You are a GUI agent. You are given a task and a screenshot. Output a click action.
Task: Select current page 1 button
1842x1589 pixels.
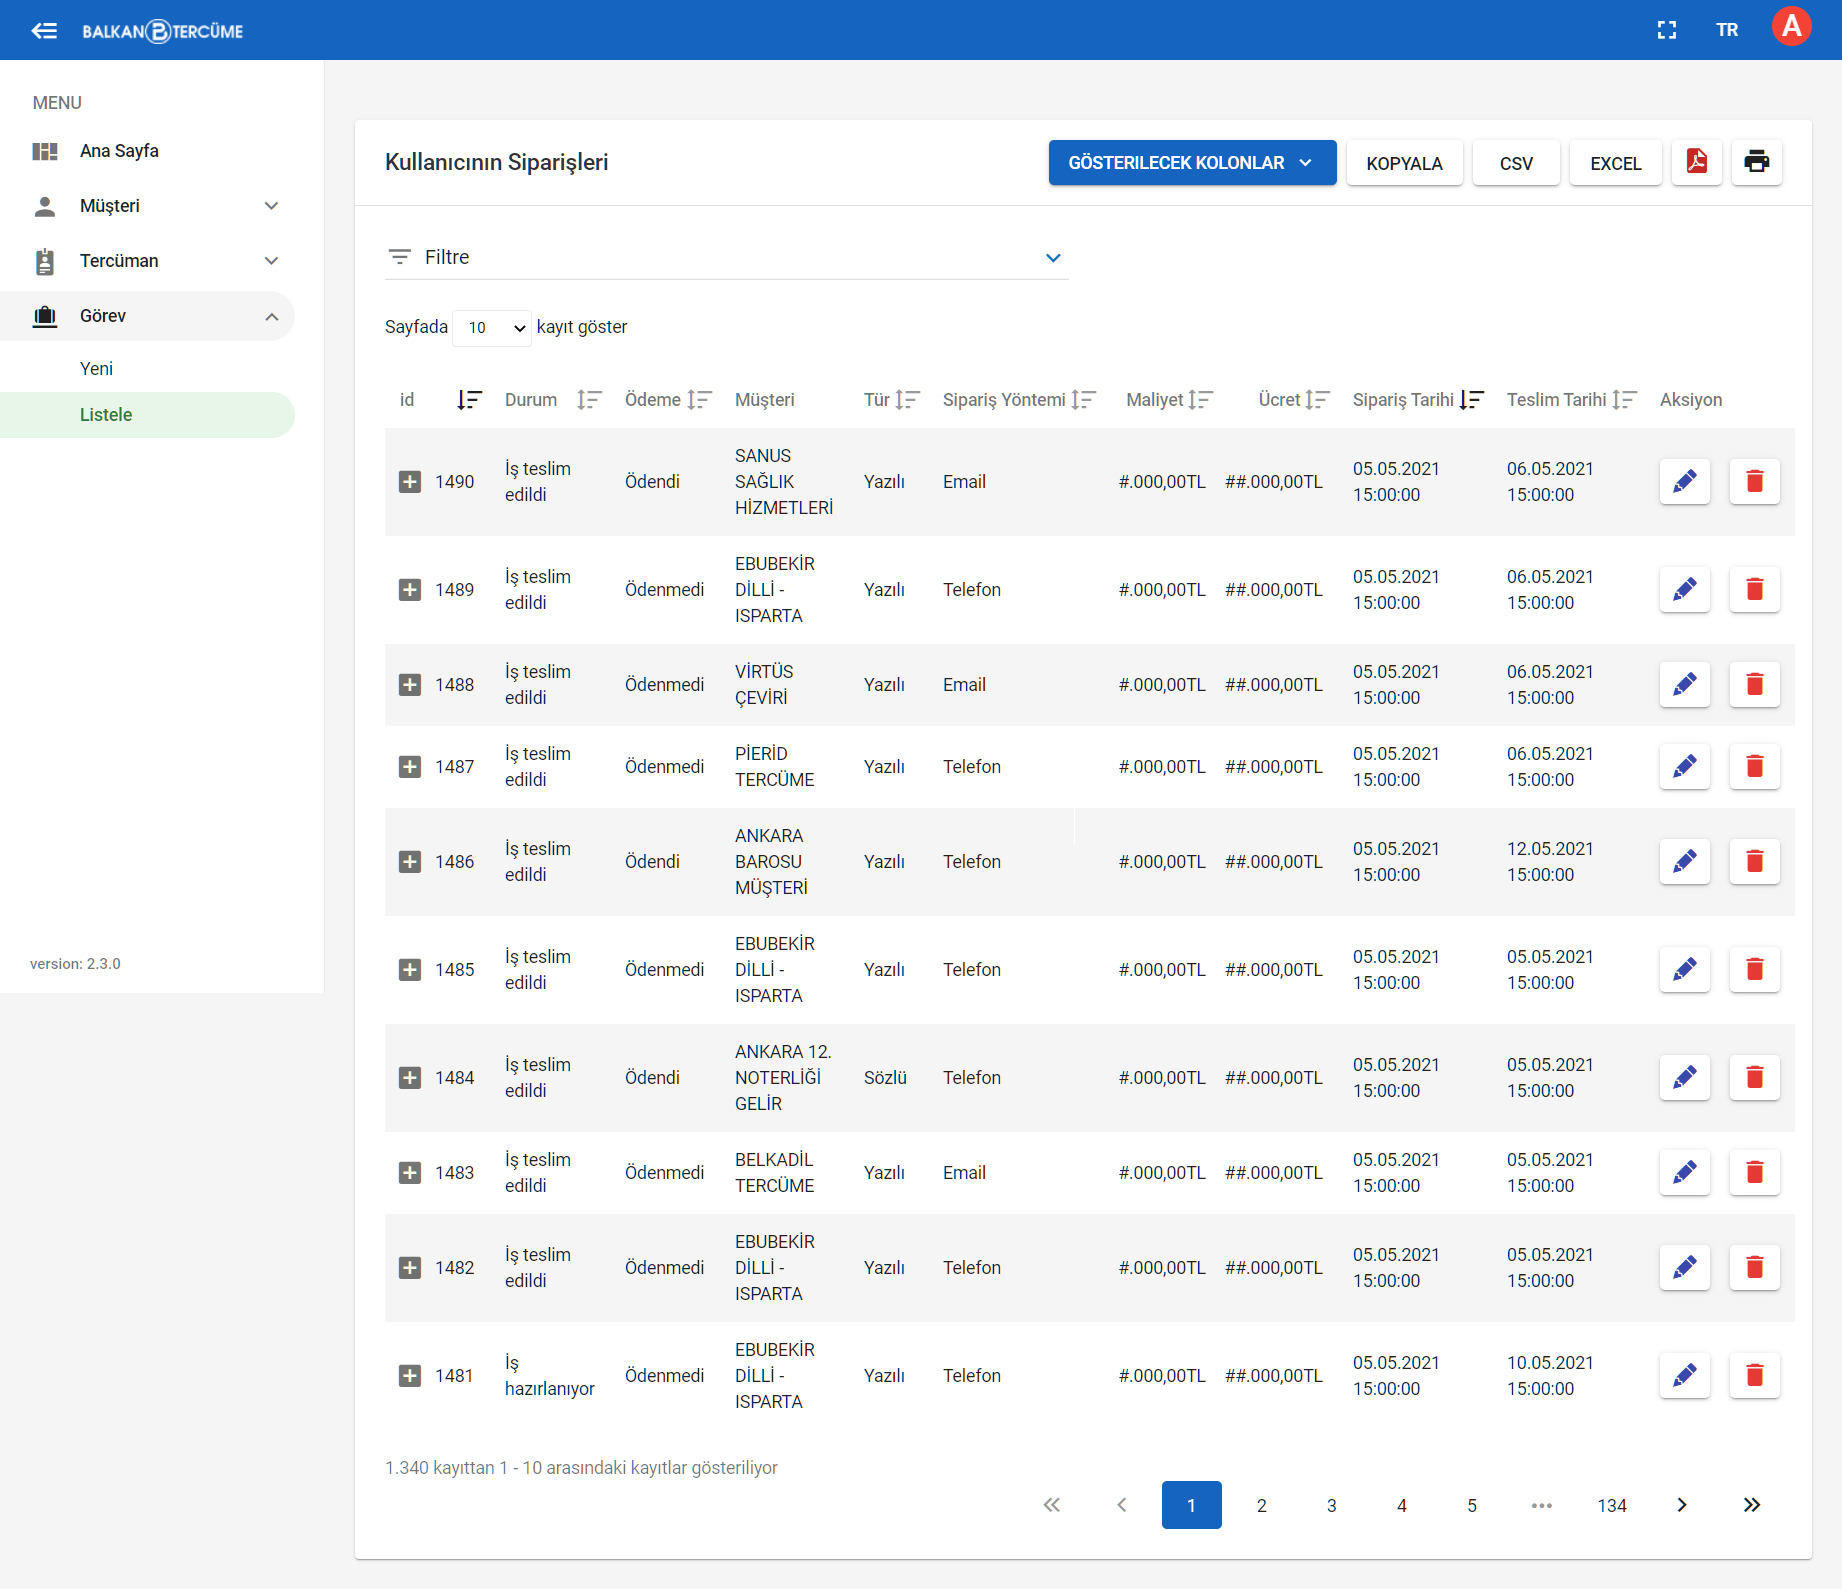(1192, 1505)
